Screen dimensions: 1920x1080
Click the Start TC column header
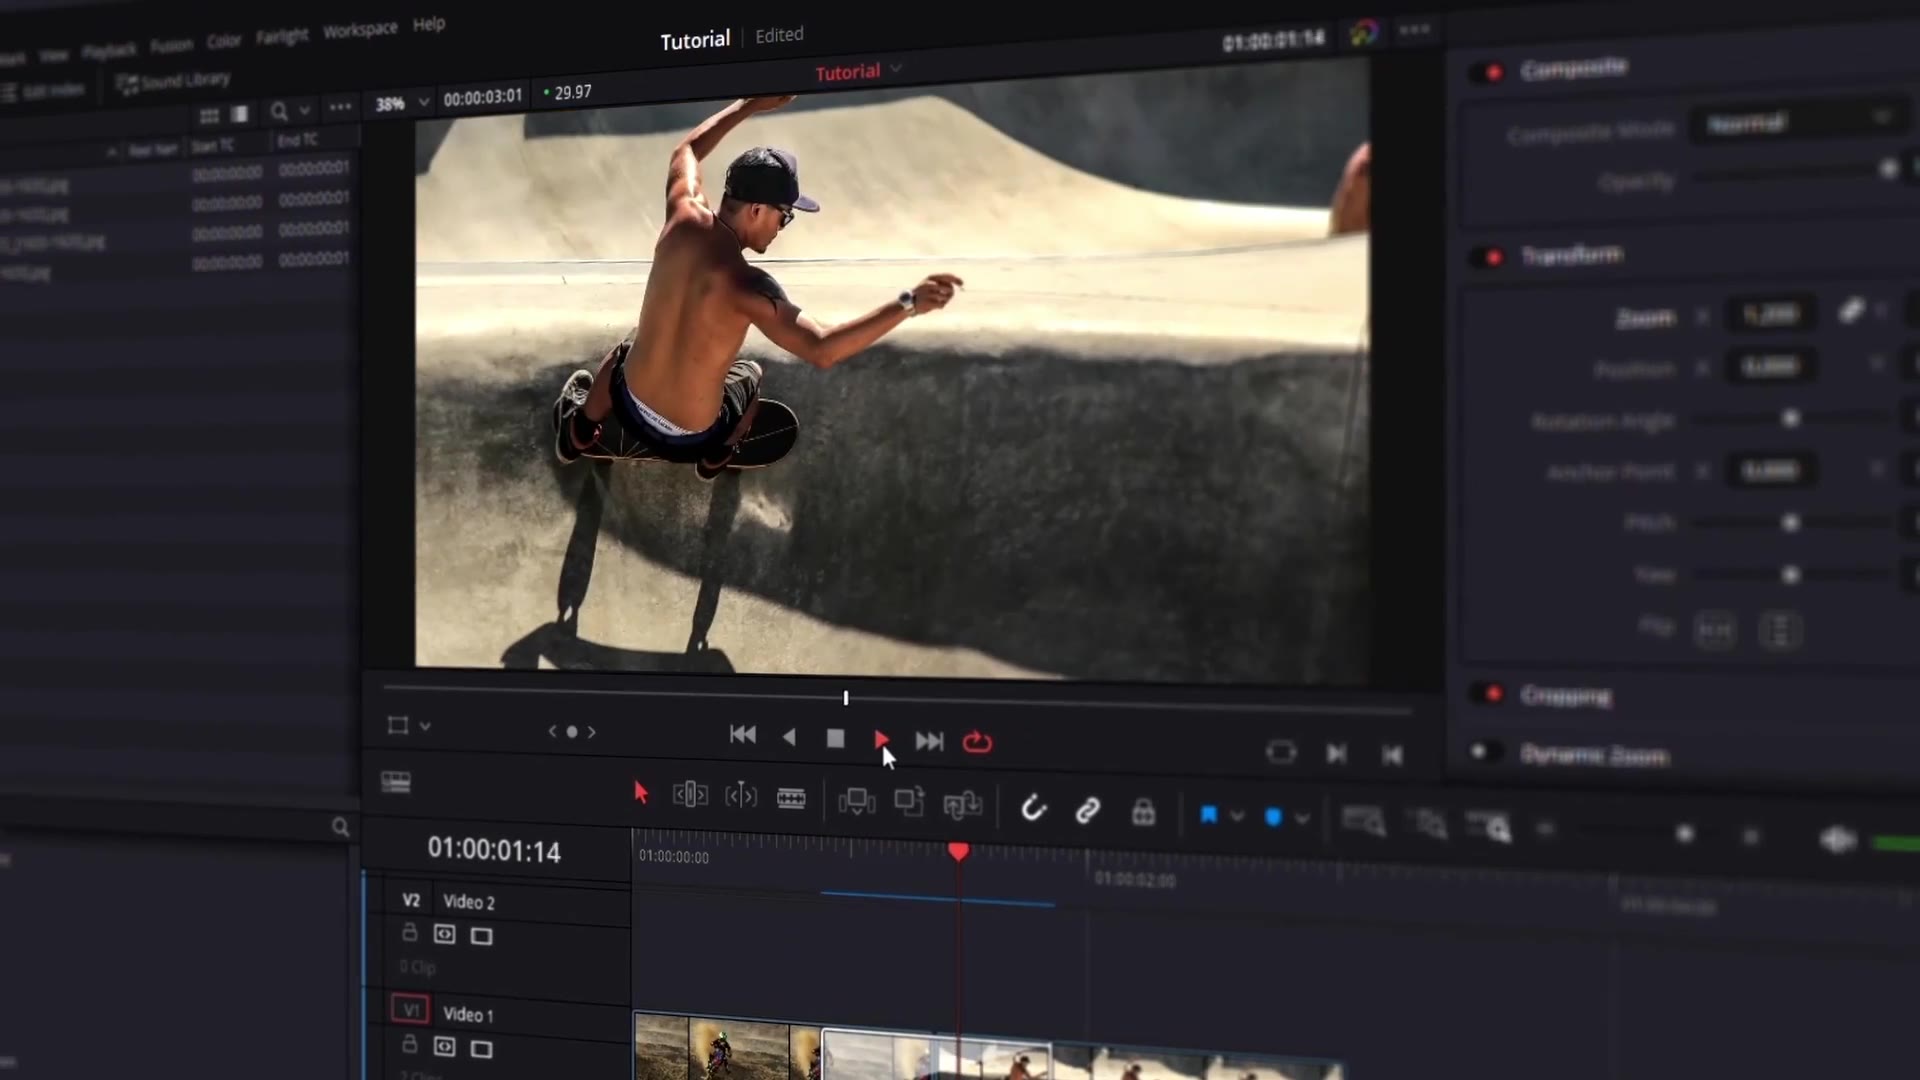[212, 145]
